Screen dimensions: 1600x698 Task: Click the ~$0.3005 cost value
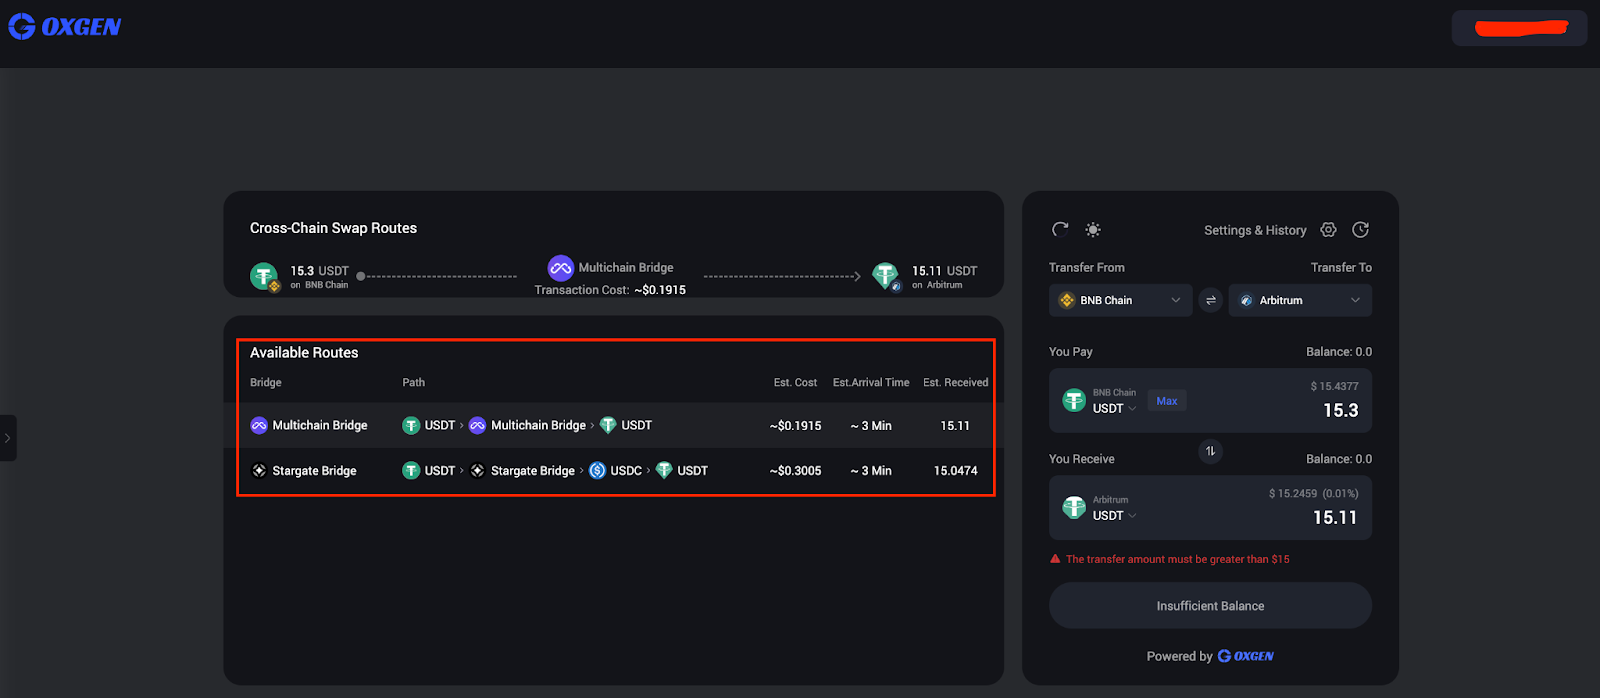[795, 471]
